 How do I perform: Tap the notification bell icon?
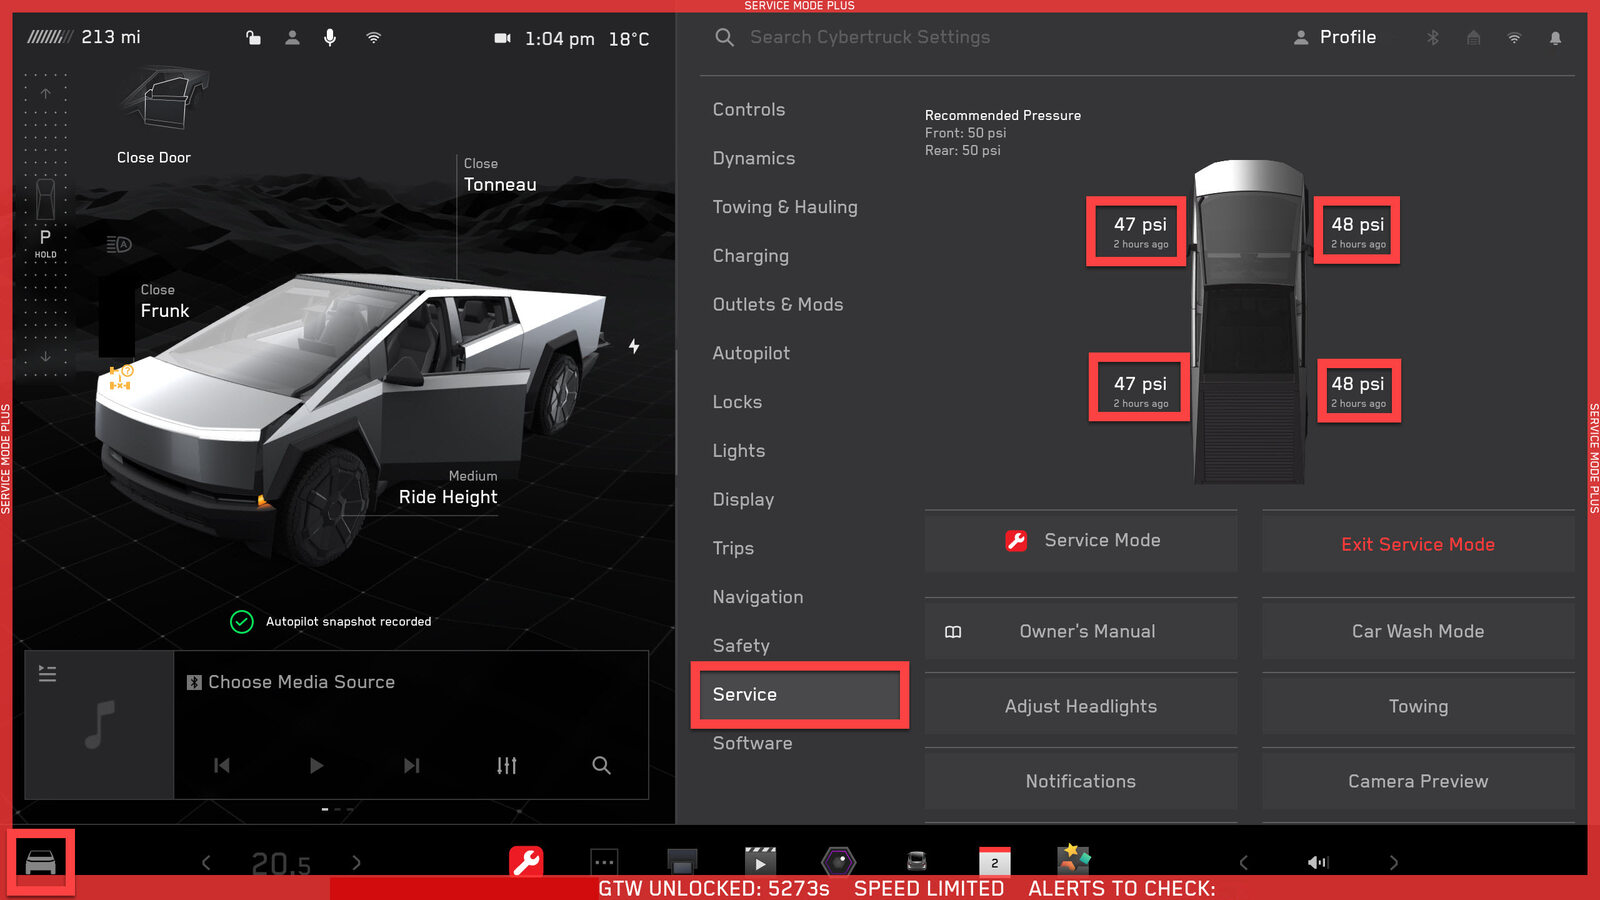tap(1555, 38)
